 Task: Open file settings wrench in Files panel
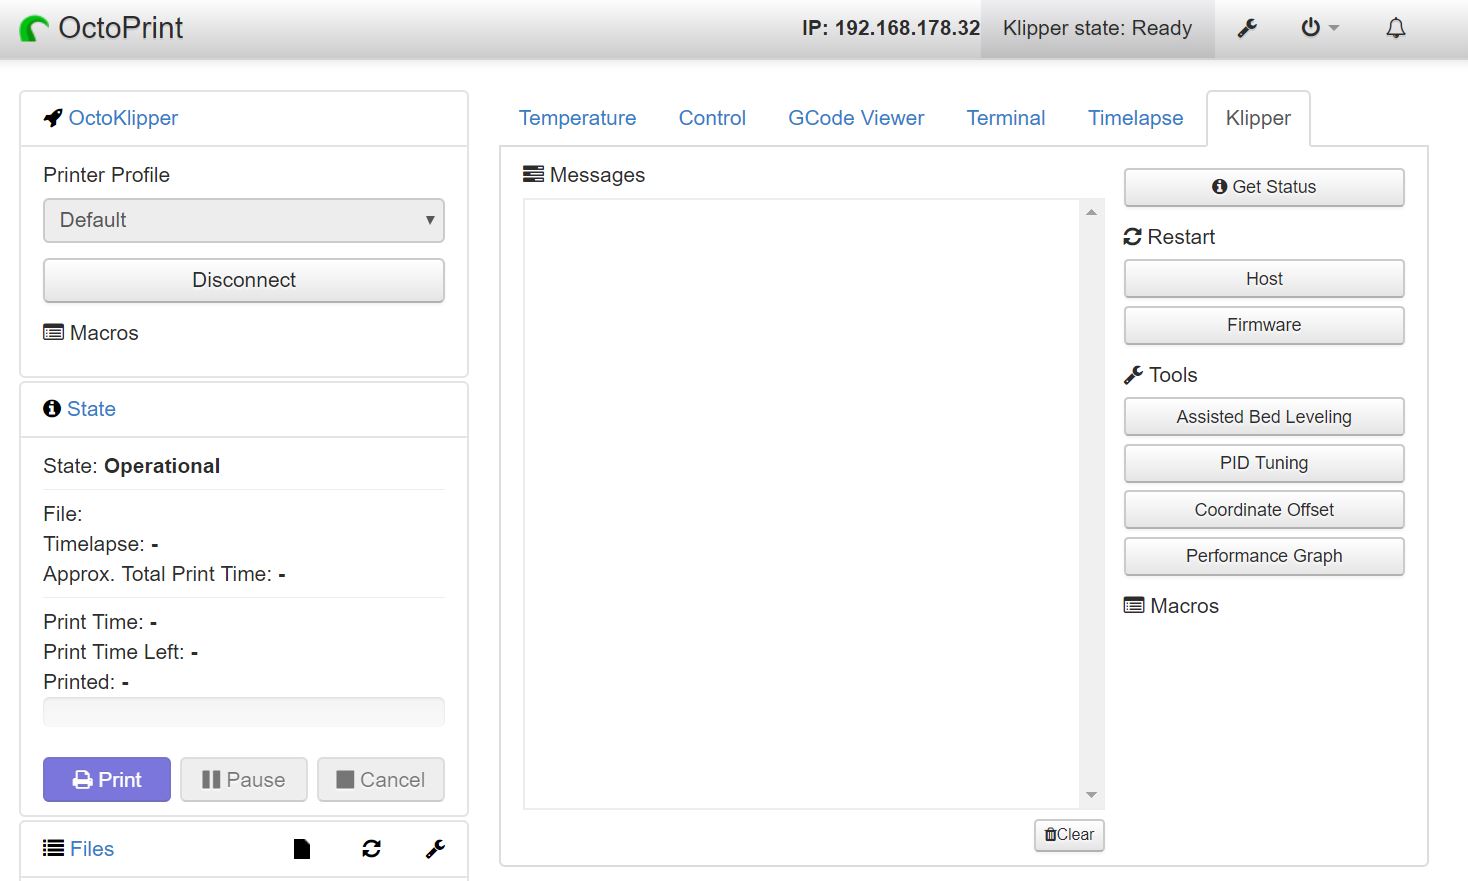tap(435, 849)
